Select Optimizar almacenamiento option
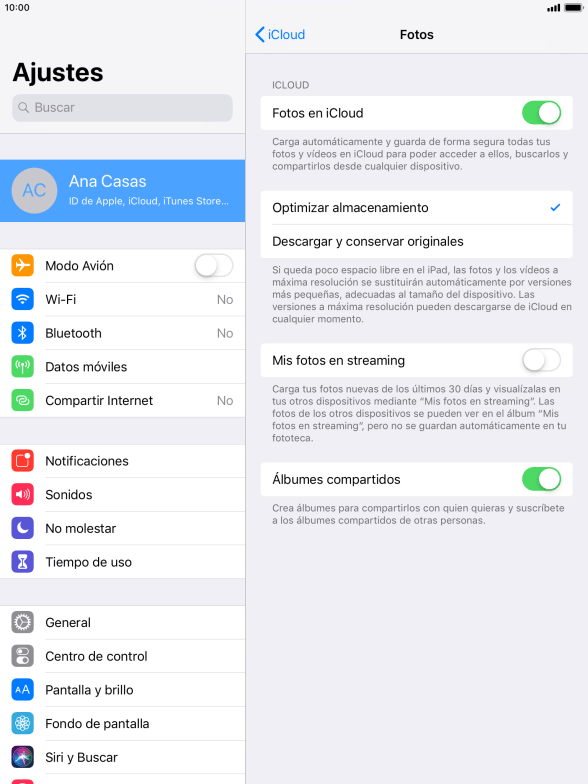 416,208
